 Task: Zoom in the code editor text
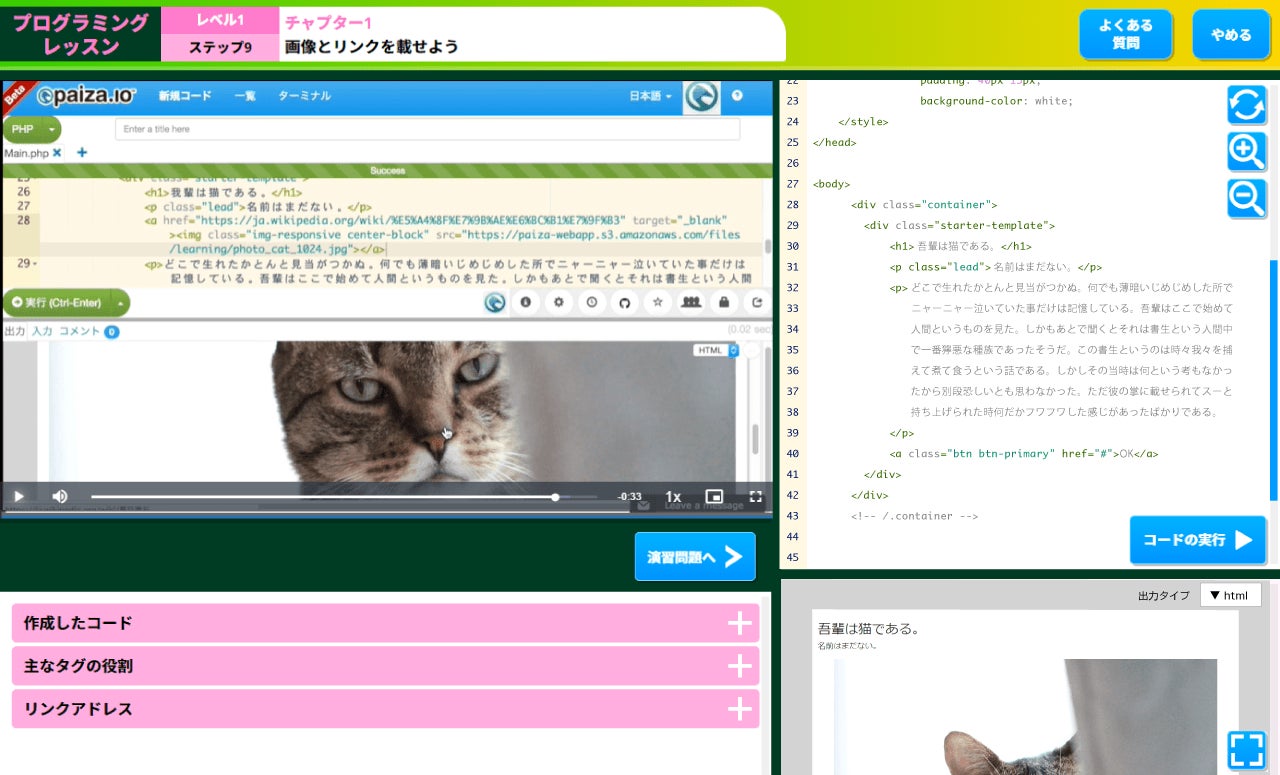click(x=1247, y=151)
